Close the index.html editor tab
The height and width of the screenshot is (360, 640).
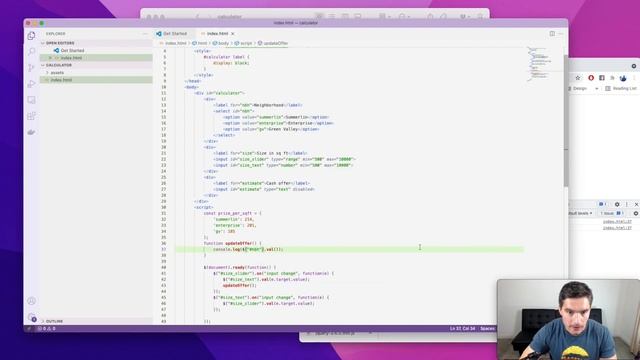[233, 33]
